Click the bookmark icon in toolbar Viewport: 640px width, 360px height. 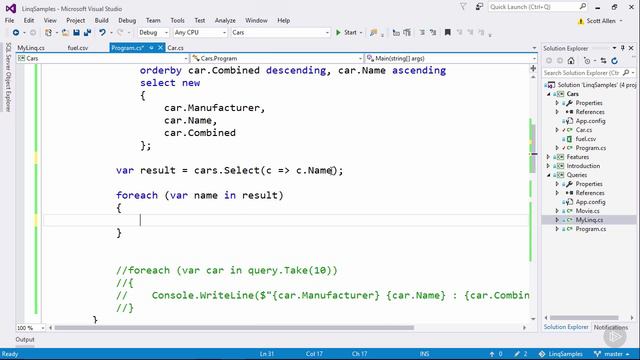[448, 33]
